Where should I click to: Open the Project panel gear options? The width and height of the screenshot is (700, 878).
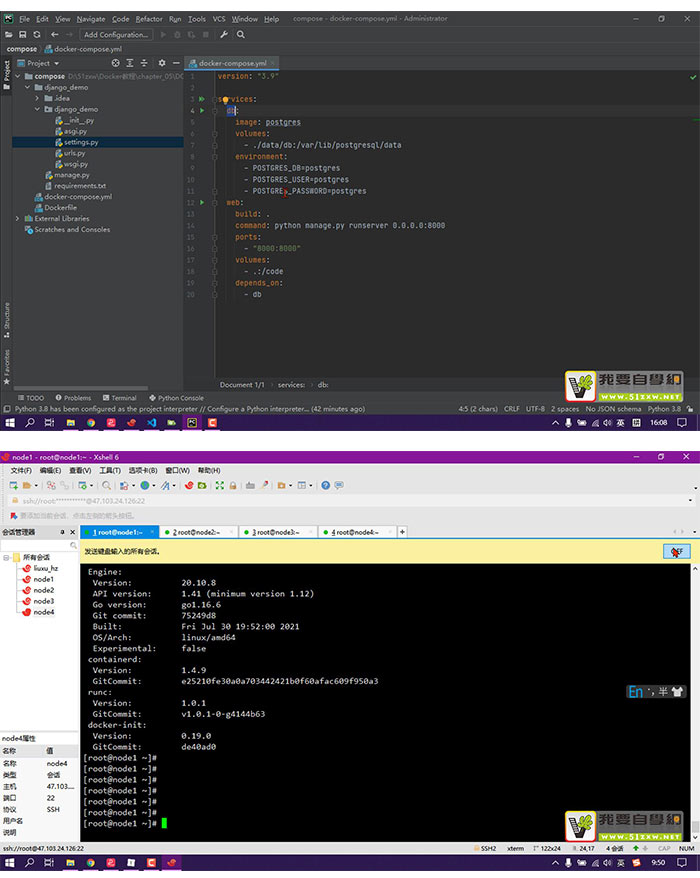162,63
